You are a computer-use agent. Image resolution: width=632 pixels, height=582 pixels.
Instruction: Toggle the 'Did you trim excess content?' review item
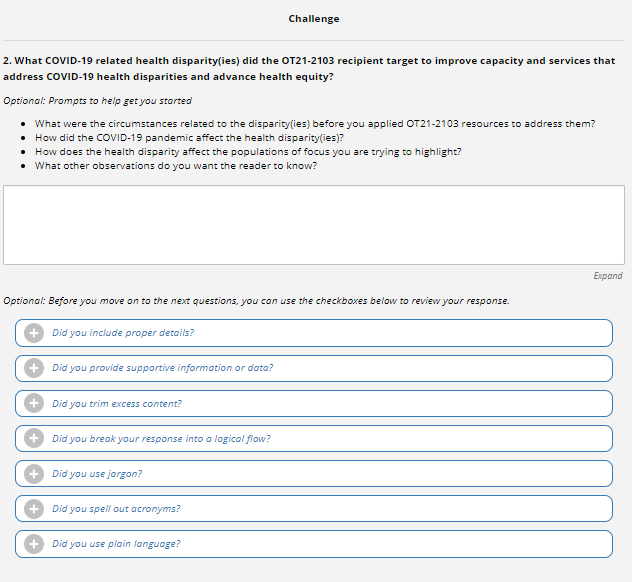[117, 403]
